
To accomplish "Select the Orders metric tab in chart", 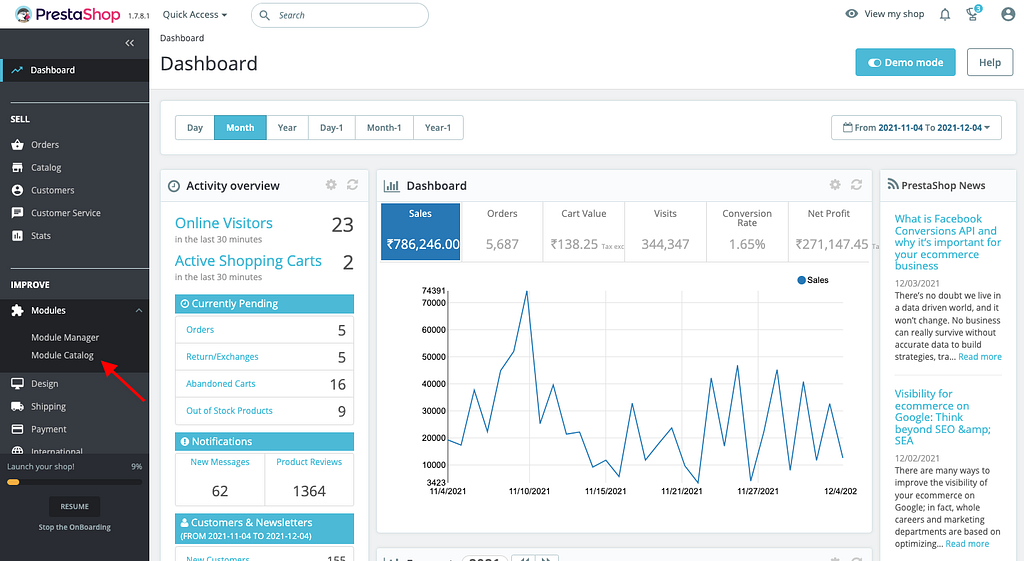I will coord(502,232).
